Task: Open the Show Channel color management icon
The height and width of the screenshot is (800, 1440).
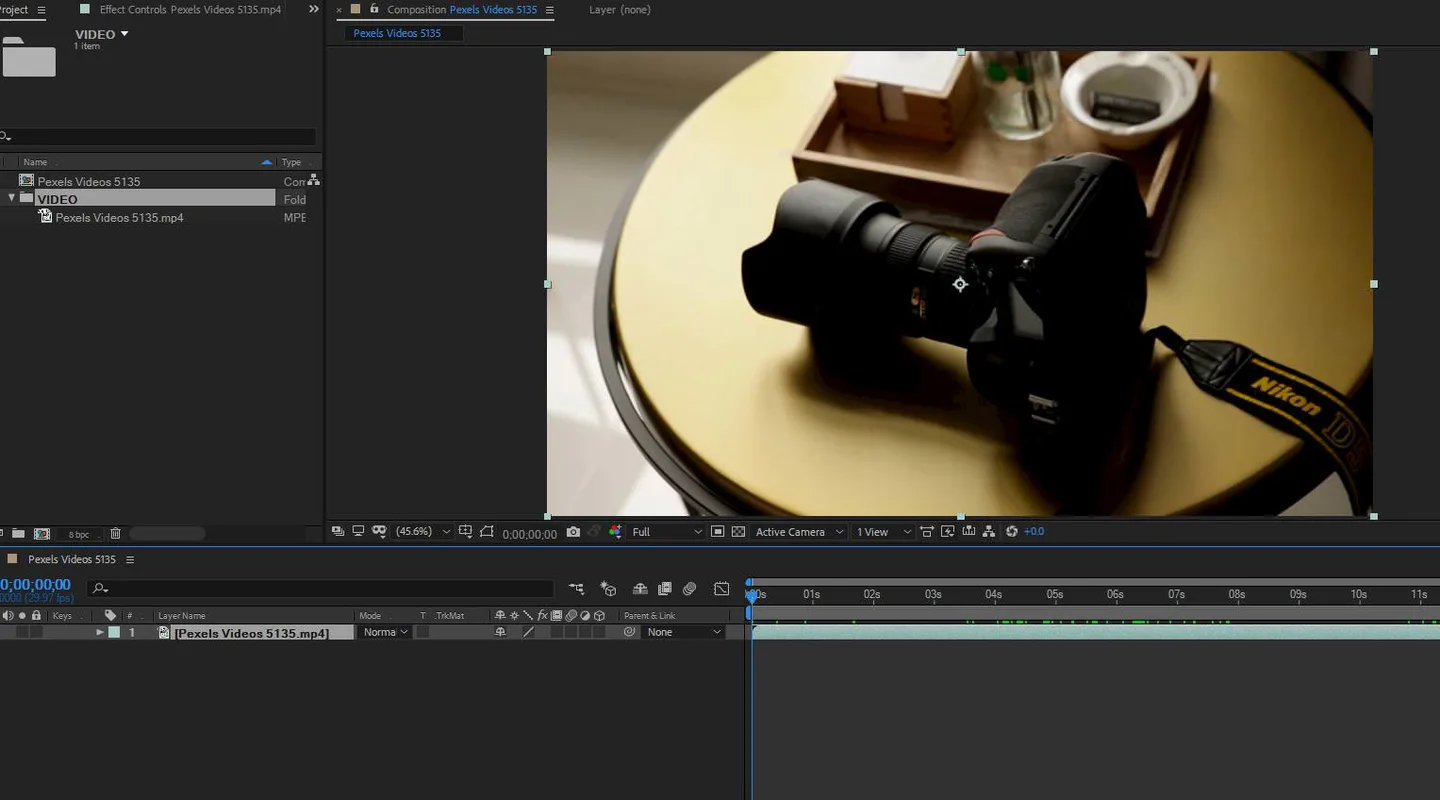Action: click(x=615, y=532)
